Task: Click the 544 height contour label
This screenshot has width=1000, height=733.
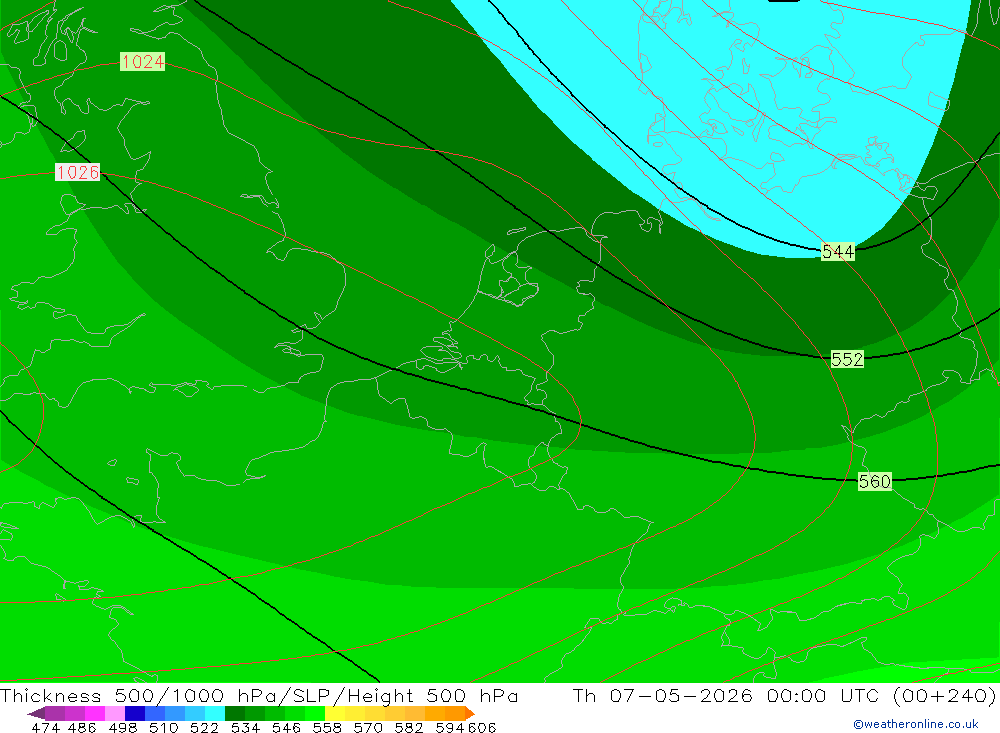Action: click(838, 252)
